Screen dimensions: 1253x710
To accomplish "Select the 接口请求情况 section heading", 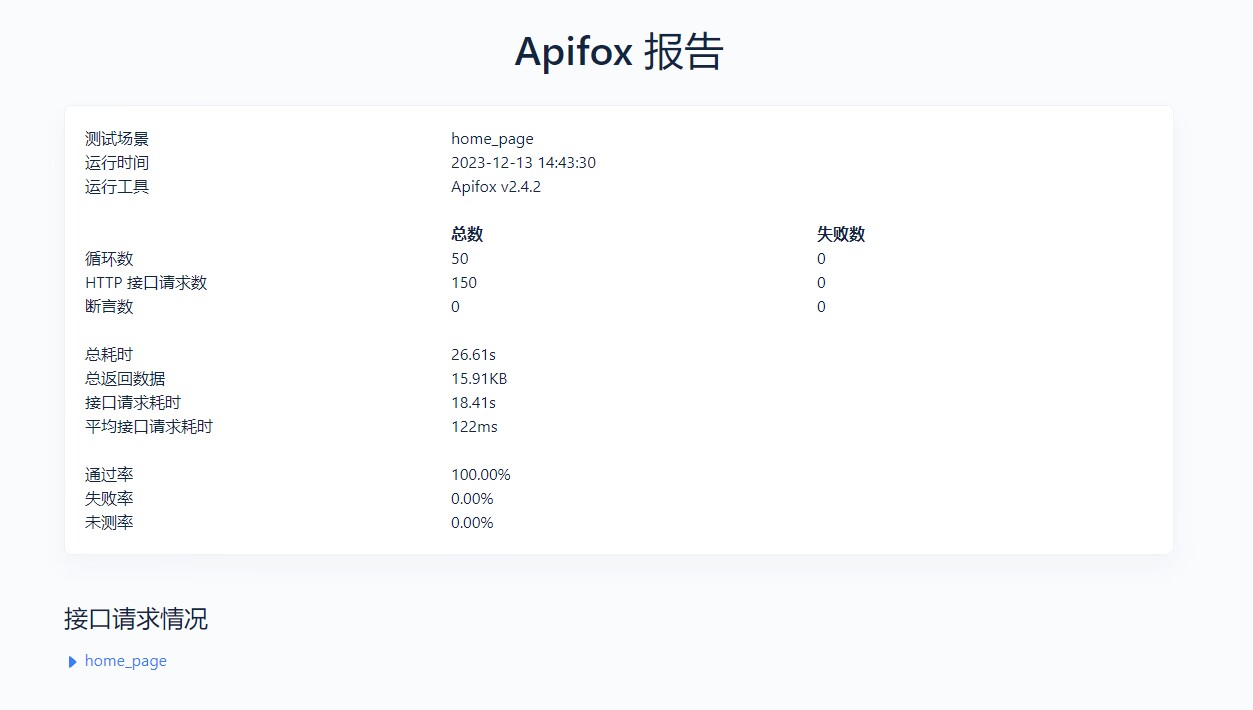I will [x=136, y=619].
